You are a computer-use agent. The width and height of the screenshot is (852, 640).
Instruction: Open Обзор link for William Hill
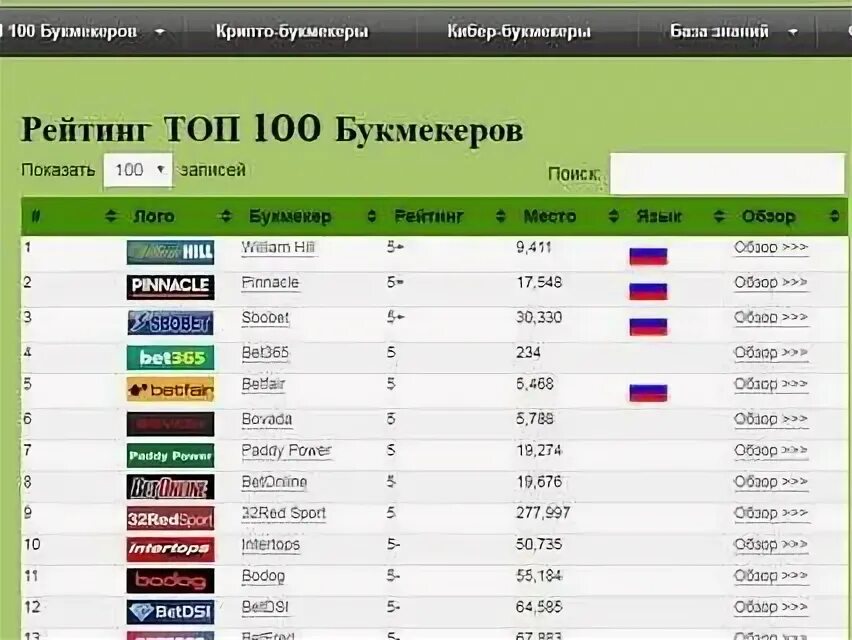coord(771,248)
